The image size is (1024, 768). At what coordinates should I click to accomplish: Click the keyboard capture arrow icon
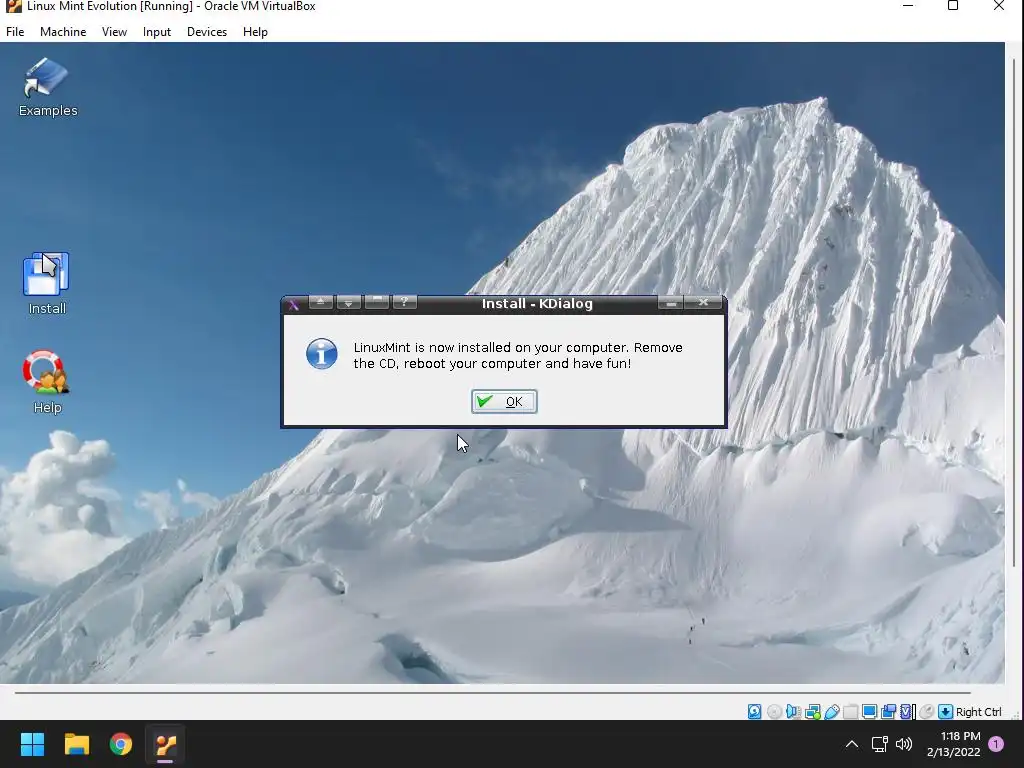[945, 712]
